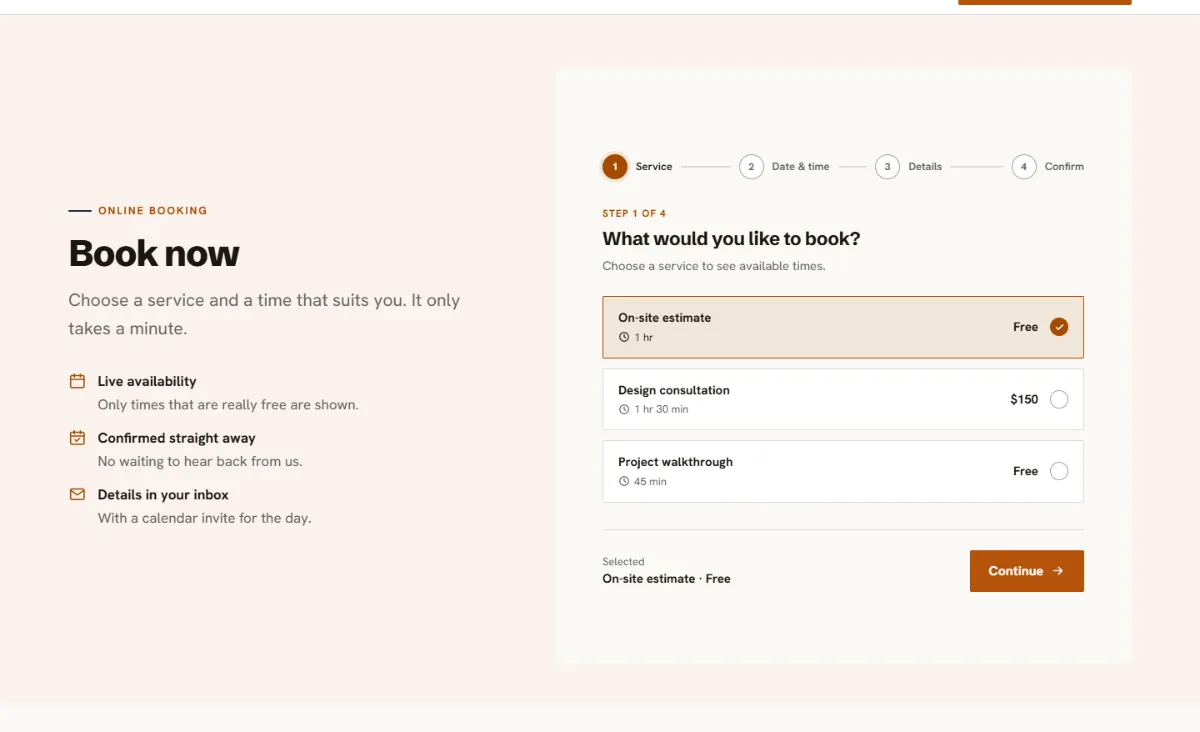Click the Details in your inbox heading
Screen dimensions: 1200x732
pos(163,495)
